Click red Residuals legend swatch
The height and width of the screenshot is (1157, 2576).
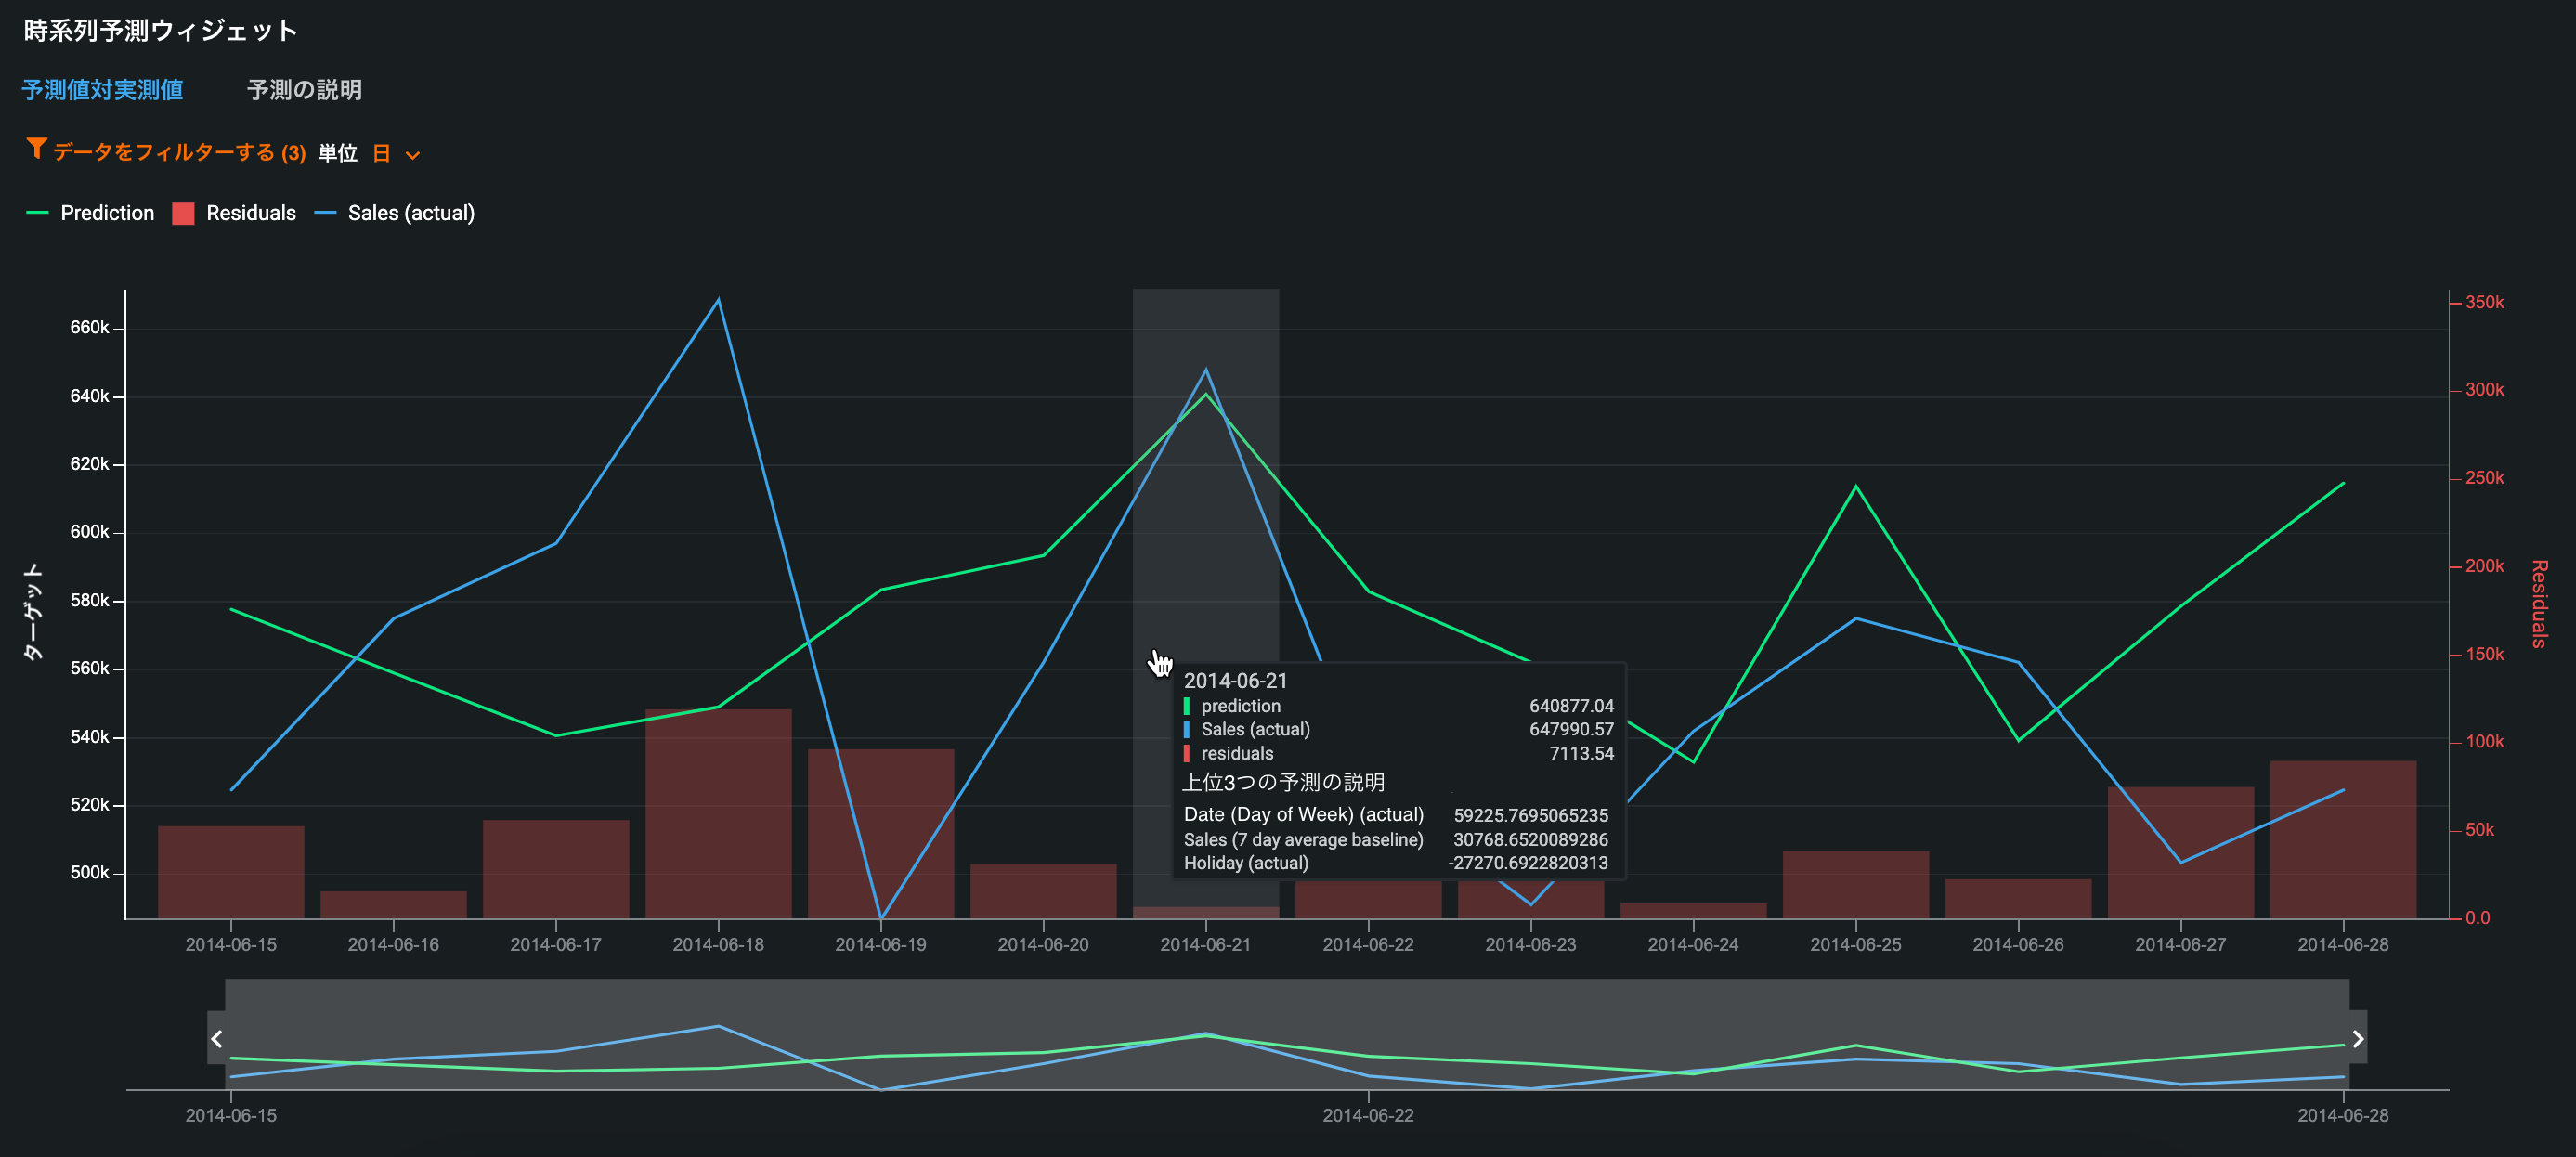click(x=183, y=213)
